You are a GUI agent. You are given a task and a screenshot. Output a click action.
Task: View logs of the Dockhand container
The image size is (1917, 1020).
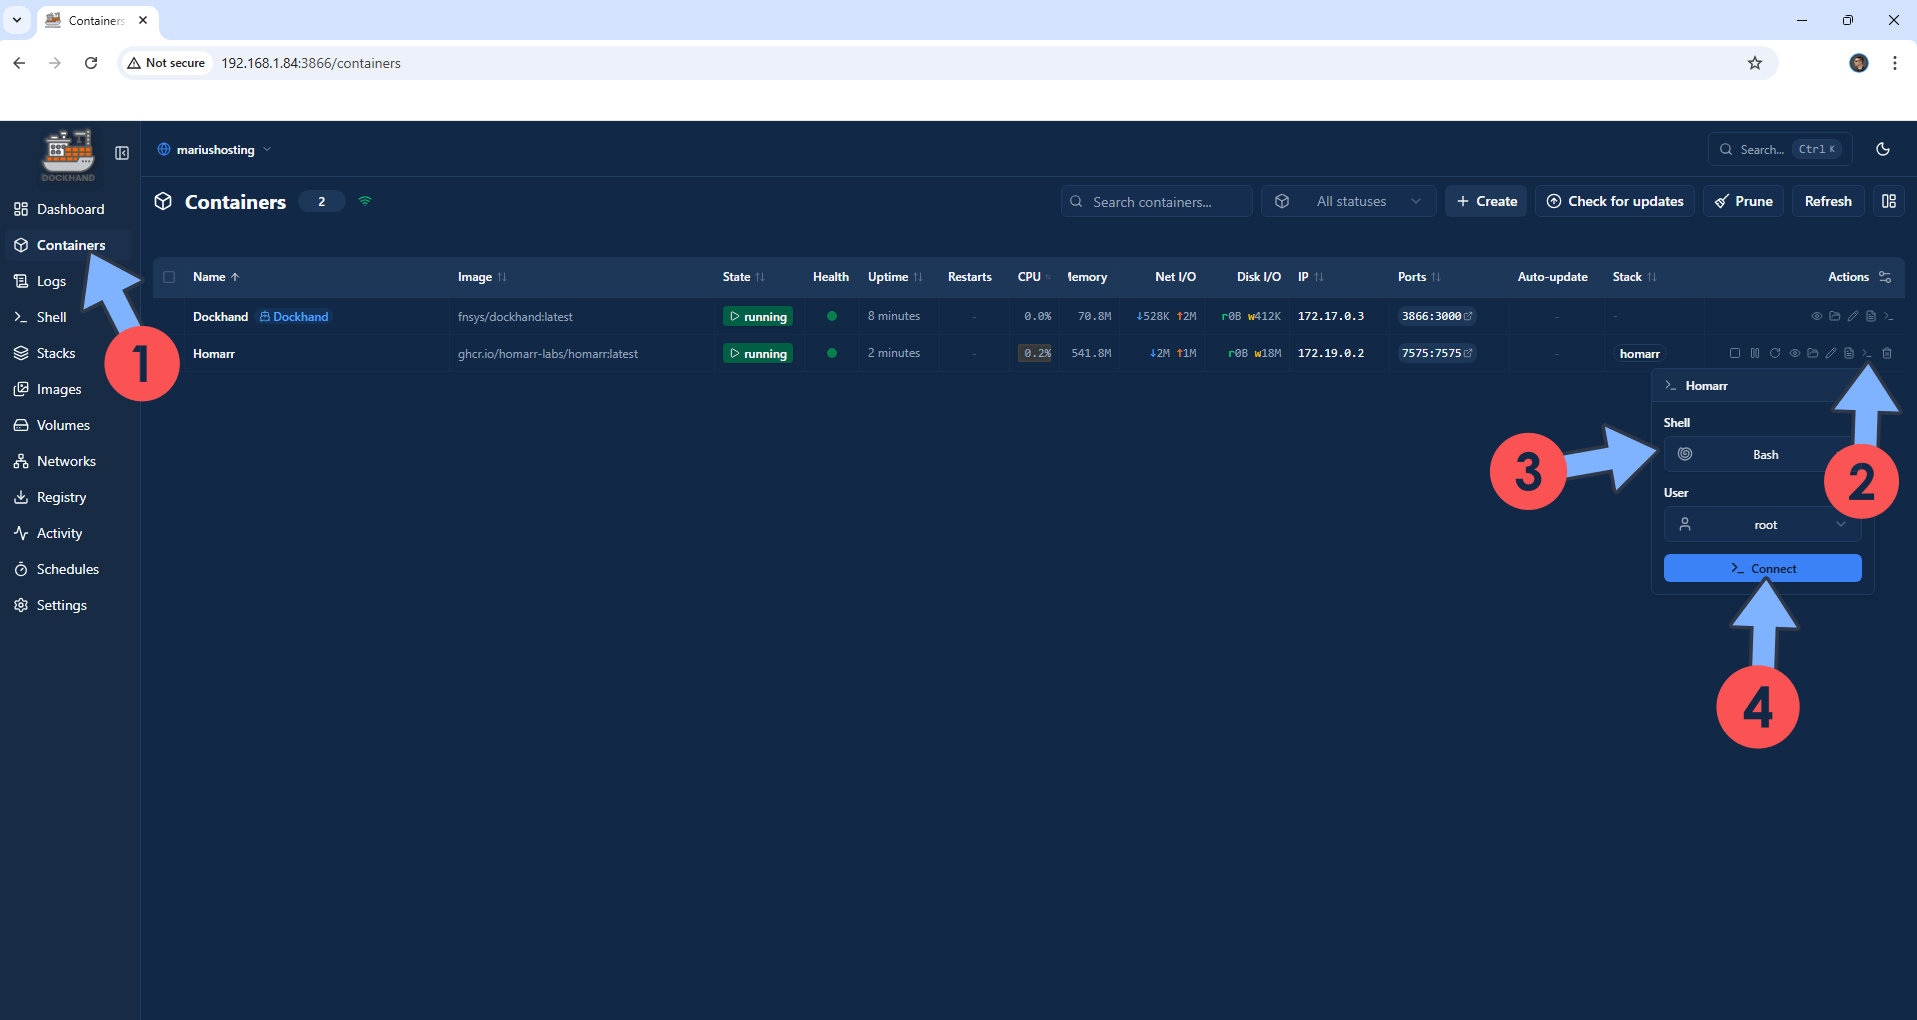coord(1870,316)
